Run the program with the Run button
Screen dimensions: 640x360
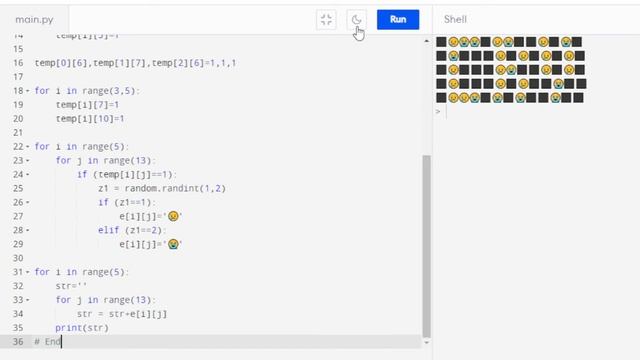coord(398,20)
